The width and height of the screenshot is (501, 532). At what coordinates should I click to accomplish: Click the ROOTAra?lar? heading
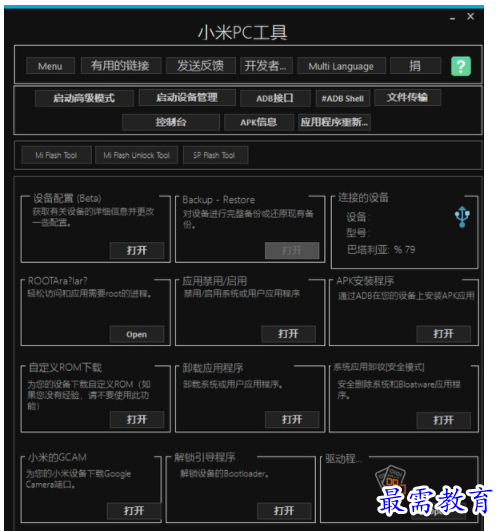click(x=57, y=281)
